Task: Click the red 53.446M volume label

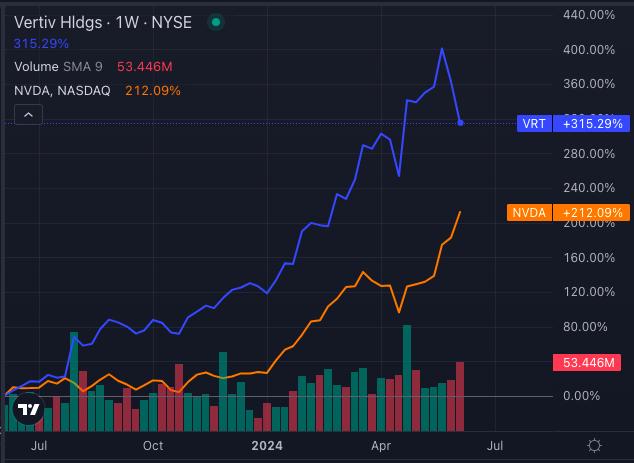Action: click(x=593, y=362)
